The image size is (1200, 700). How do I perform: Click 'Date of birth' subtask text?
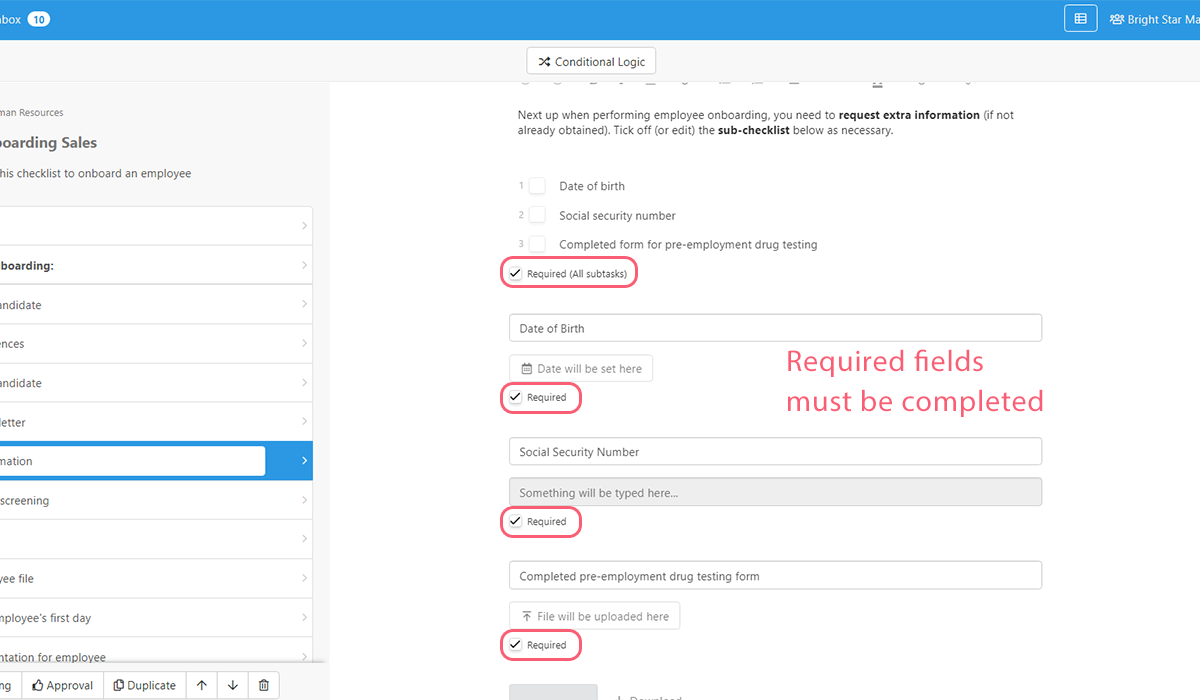point(592,186)
